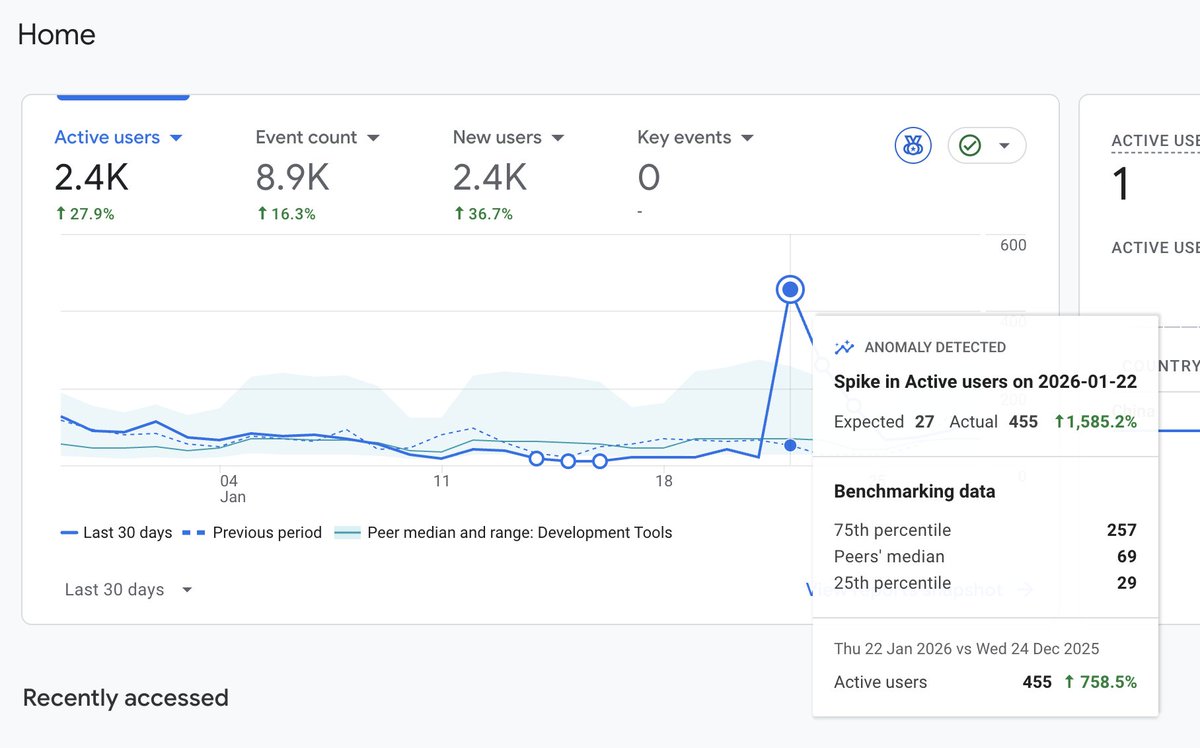Click the ANOMALY DETECTED label
Viewport: 1200px width, 748px height.
point(935,347)
